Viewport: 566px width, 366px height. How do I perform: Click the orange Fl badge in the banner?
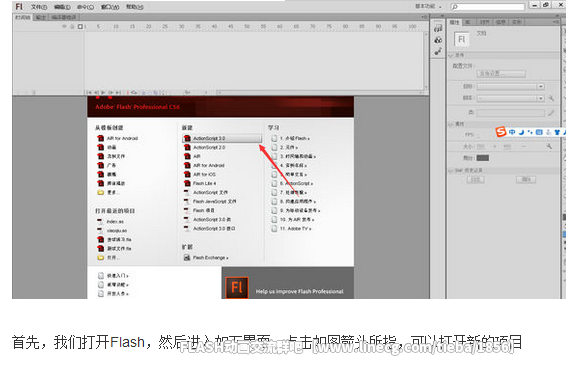[237, 287]
